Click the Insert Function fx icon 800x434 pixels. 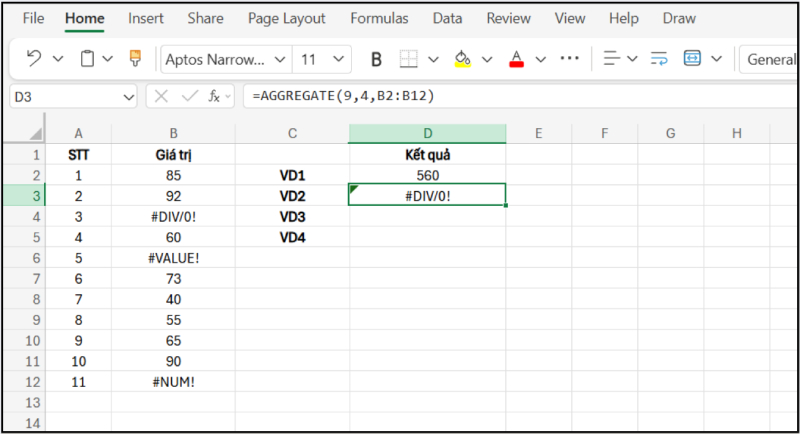coord(214,96)
